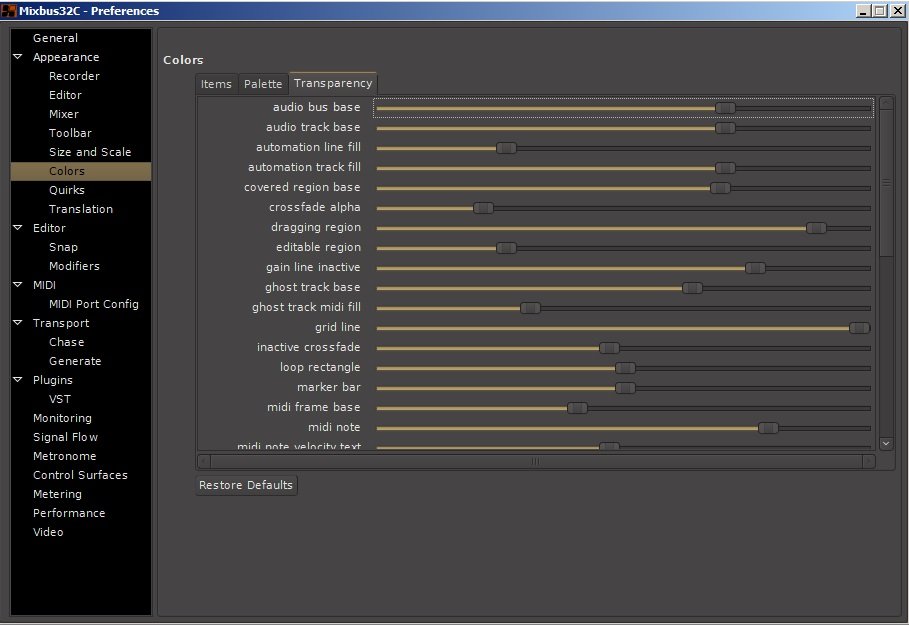Screen dimensions: 909x625
Task: Click the midi frame base slider handle
Action: click(577, 408)
